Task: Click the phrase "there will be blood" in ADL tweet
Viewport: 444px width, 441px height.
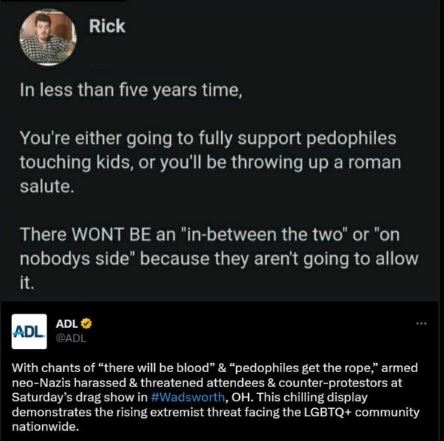Action: coord(156,368)
